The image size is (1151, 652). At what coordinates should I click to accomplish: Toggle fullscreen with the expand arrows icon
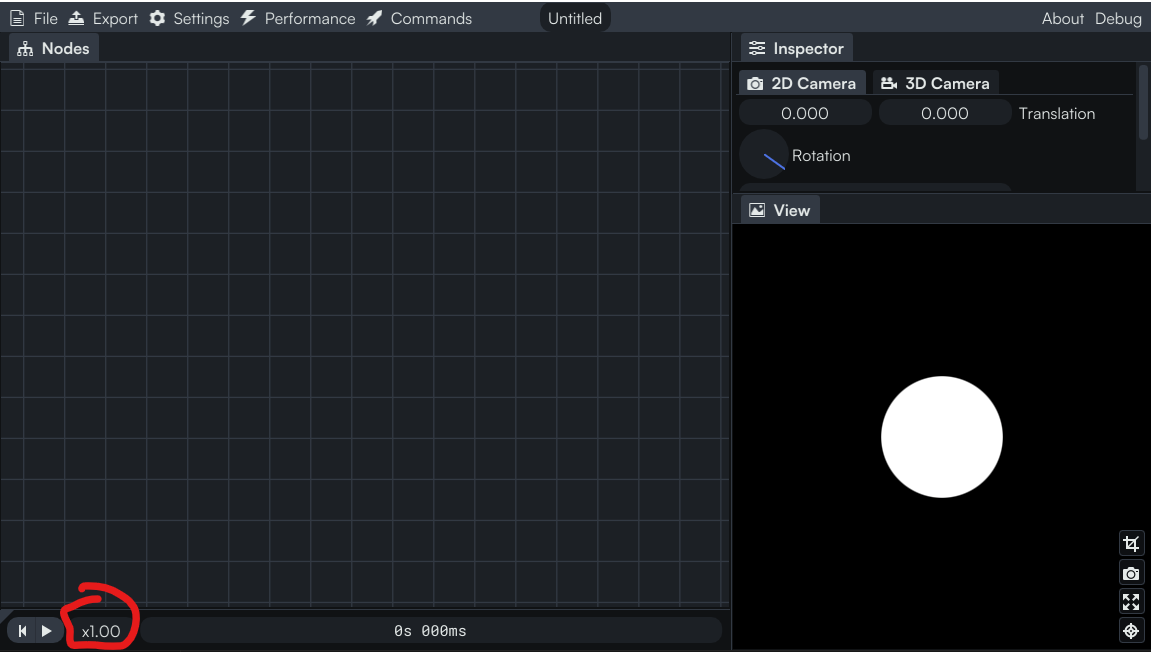[1131, 602]
